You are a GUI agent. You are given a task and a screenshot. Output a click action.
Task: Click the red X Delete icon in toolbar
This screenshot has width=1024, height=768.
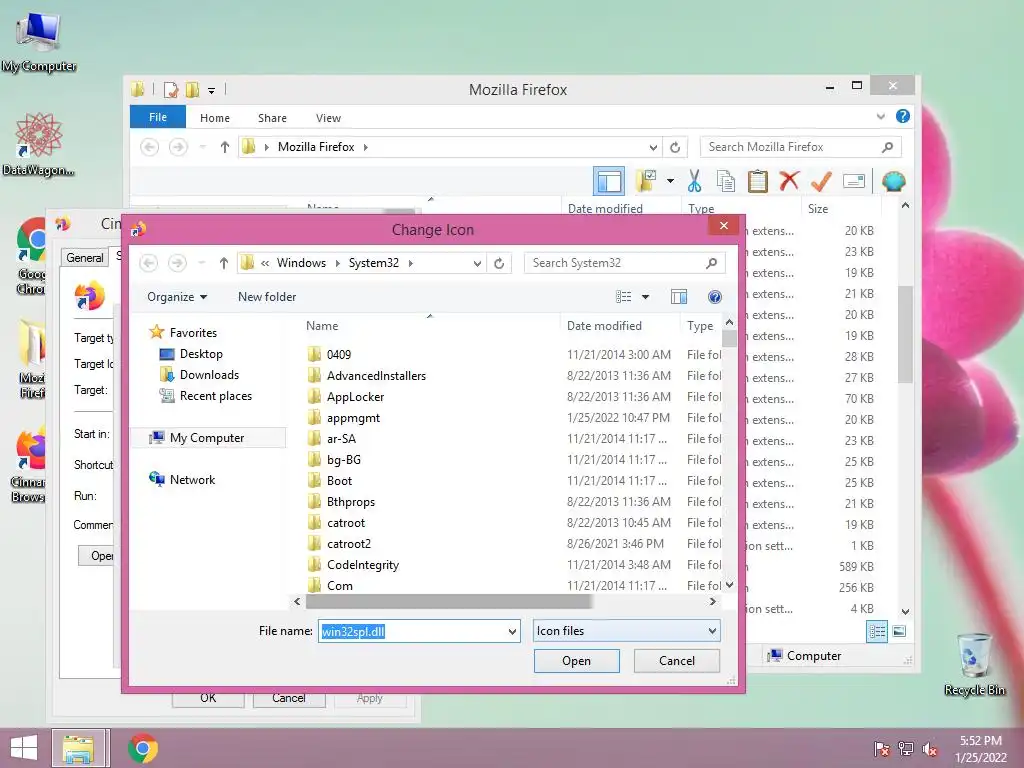(789, 180)
